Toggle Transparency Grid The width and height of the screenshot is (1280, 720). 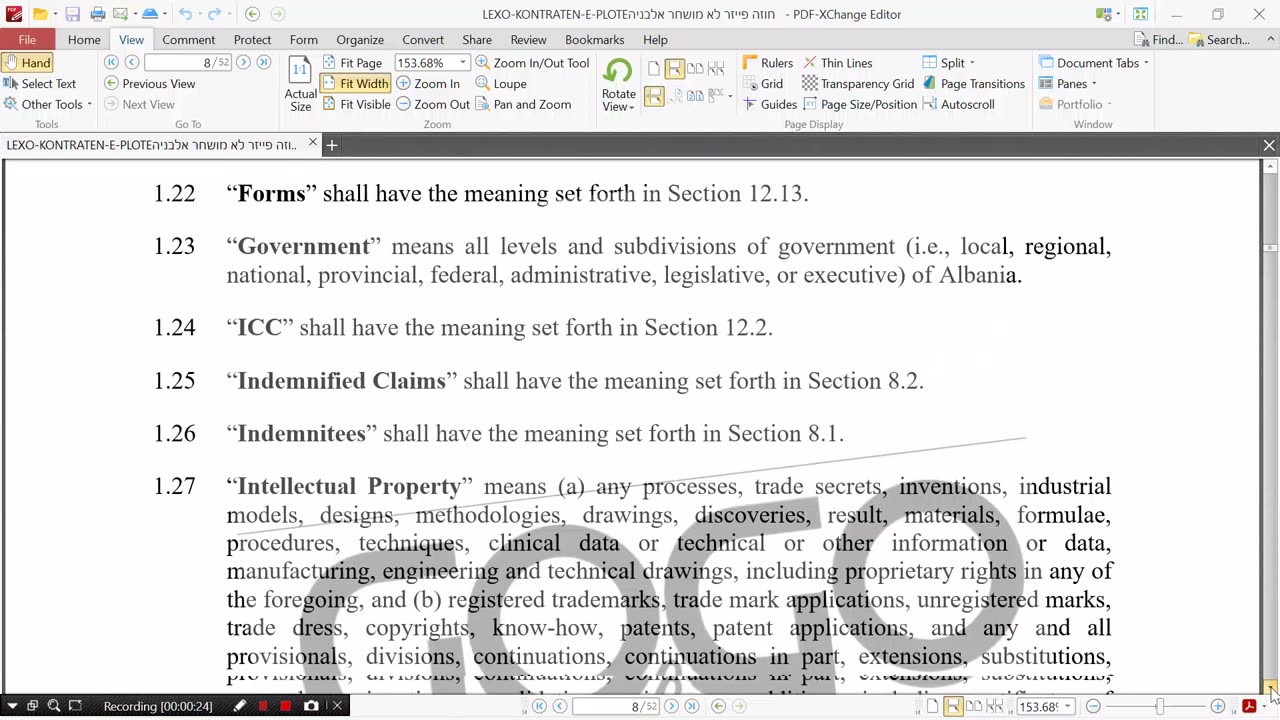[858, 84]
